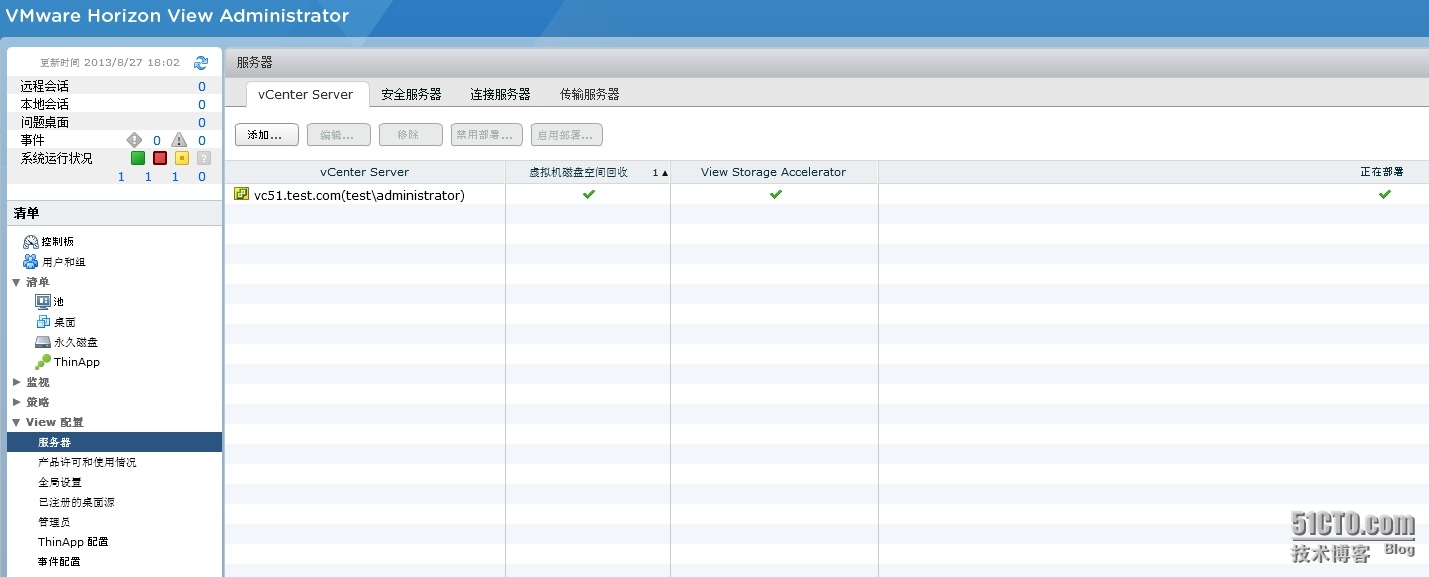The width and height of the screenshot is (1429, 577).
Task: Click the 移除 remove button
Action: click(x=411, y=135)
